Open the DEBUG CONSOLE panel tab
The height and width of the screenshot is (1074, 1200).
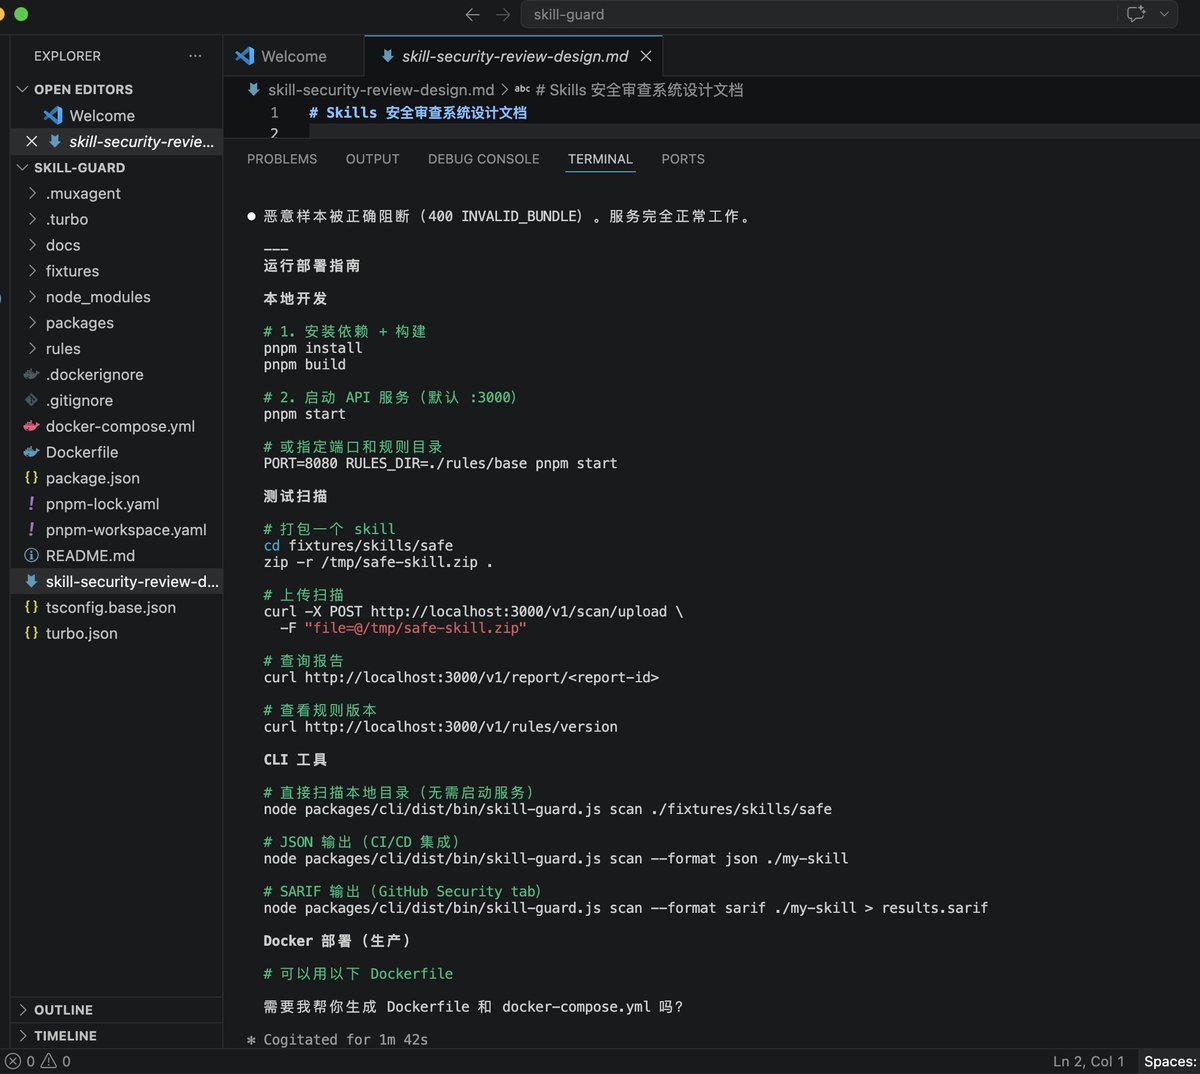(483, 159)
